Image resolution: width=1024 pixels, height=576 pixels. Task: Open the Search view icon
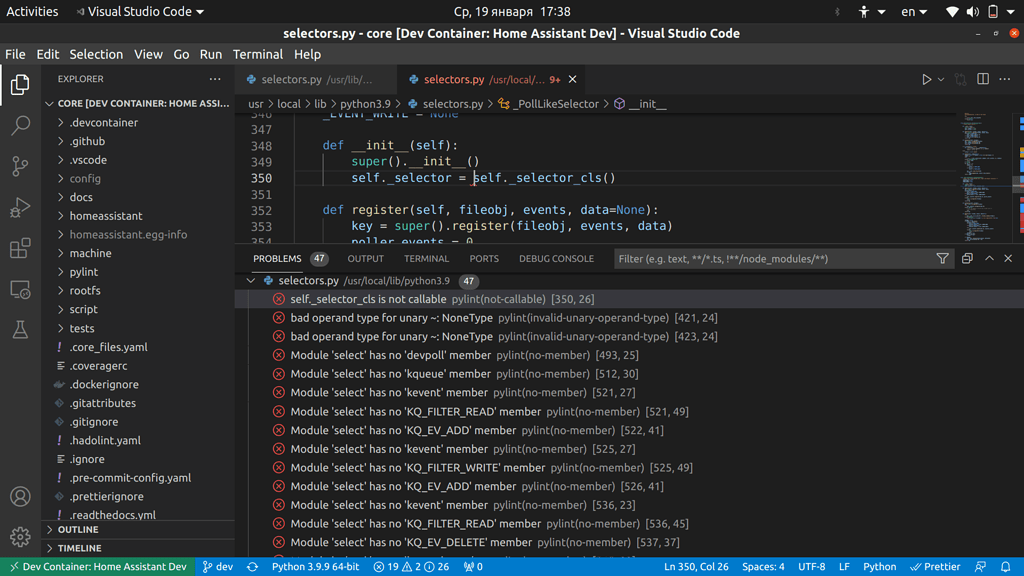click(x=20, y=125)
